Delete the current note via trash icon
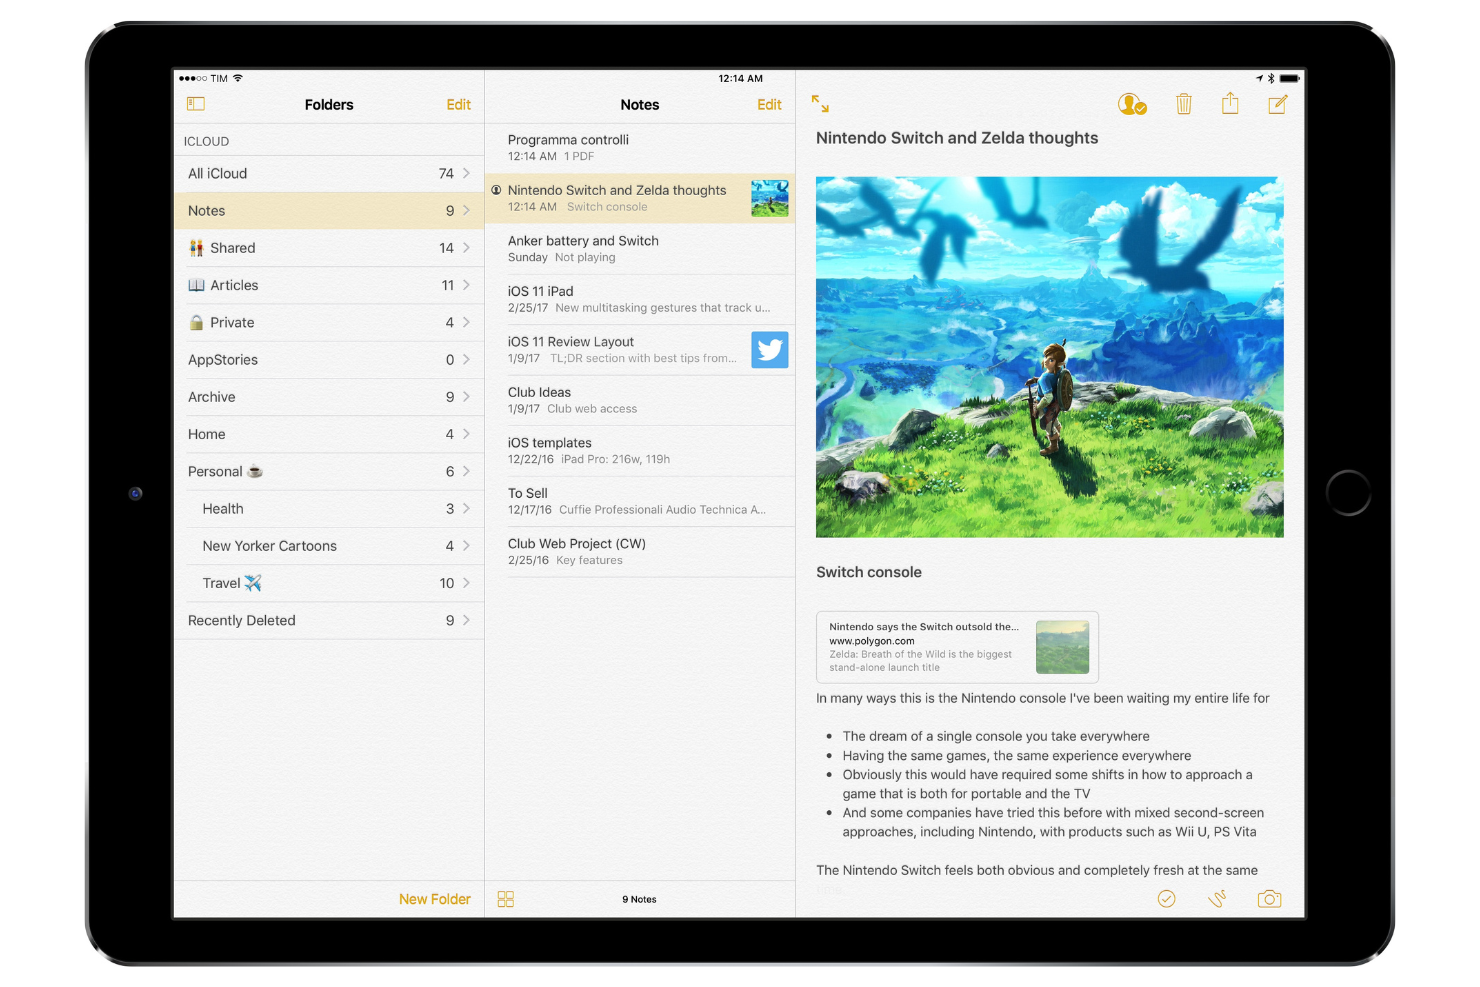Screen dimensions: 1480x987 point(1184,104)
